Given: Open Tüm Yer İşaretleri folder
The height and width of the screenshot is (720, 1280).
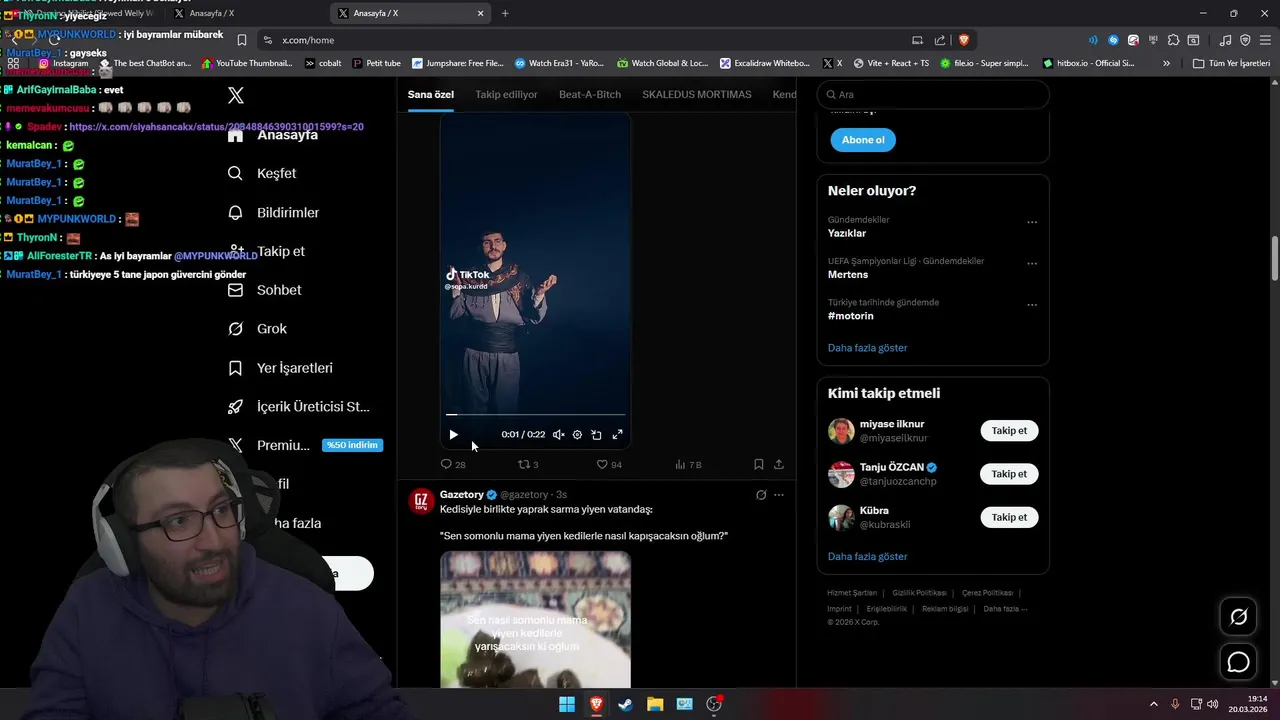Looking at the screenshot, I should 1231,63.
